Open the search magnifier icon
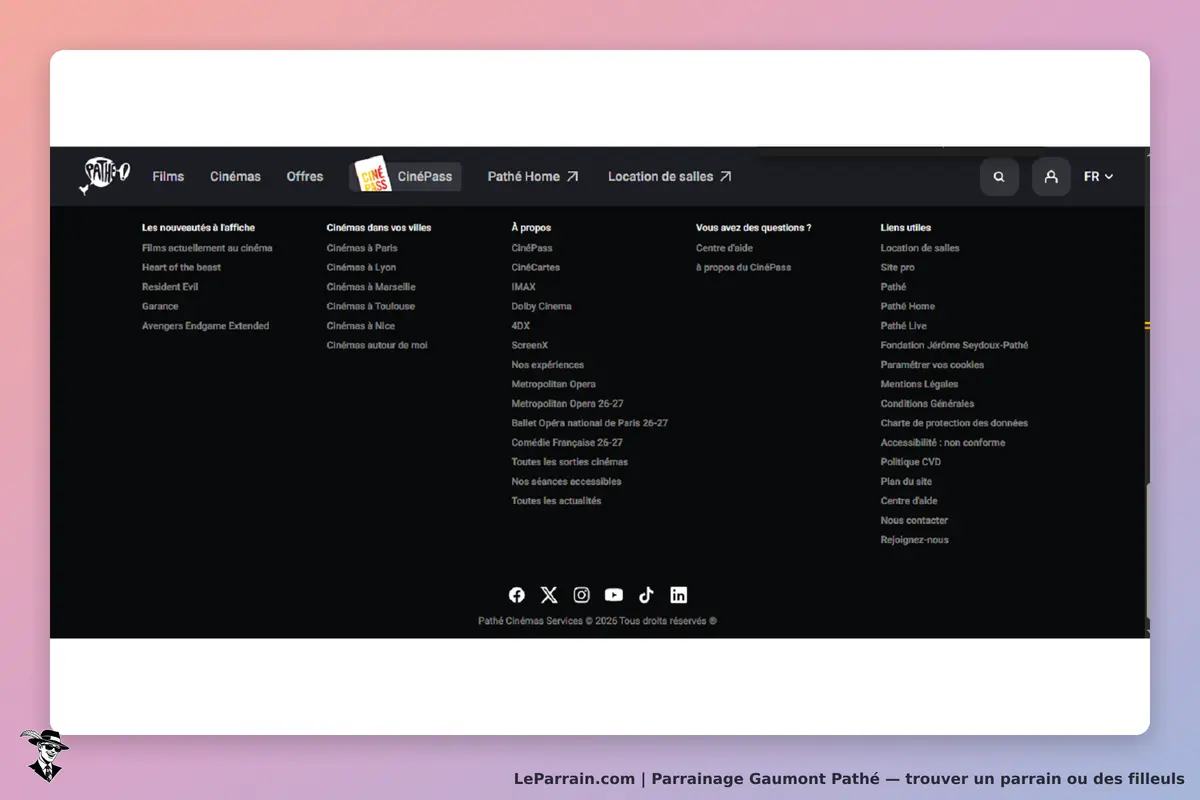 coord(999,177)
